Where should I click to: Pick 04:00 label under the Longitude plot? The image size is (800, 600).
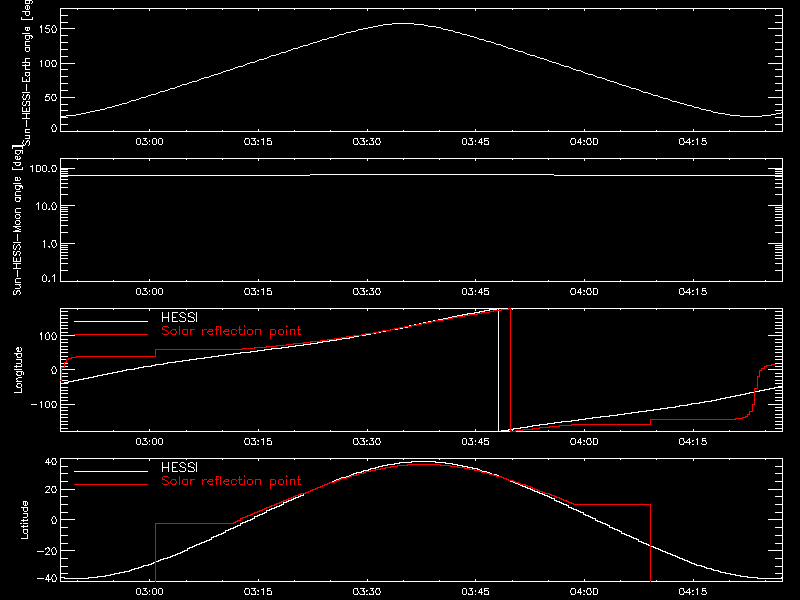584,442
